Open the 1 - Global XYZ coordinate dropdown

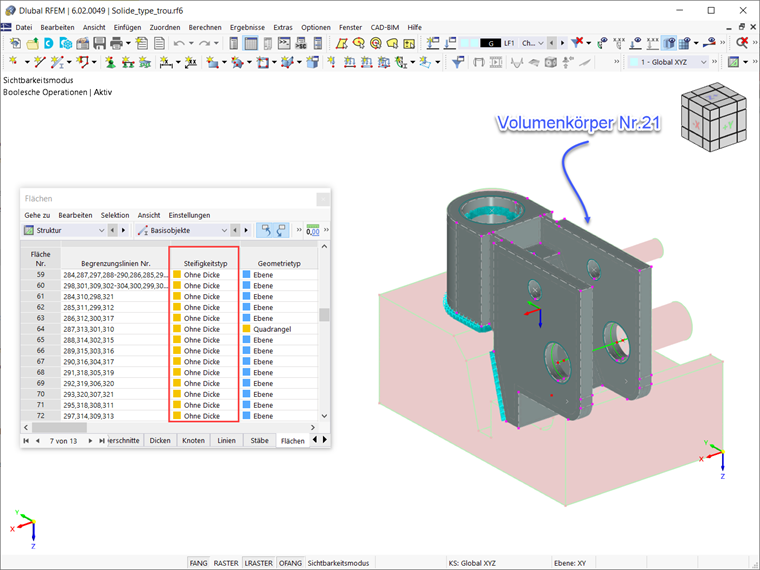(668, 62)
